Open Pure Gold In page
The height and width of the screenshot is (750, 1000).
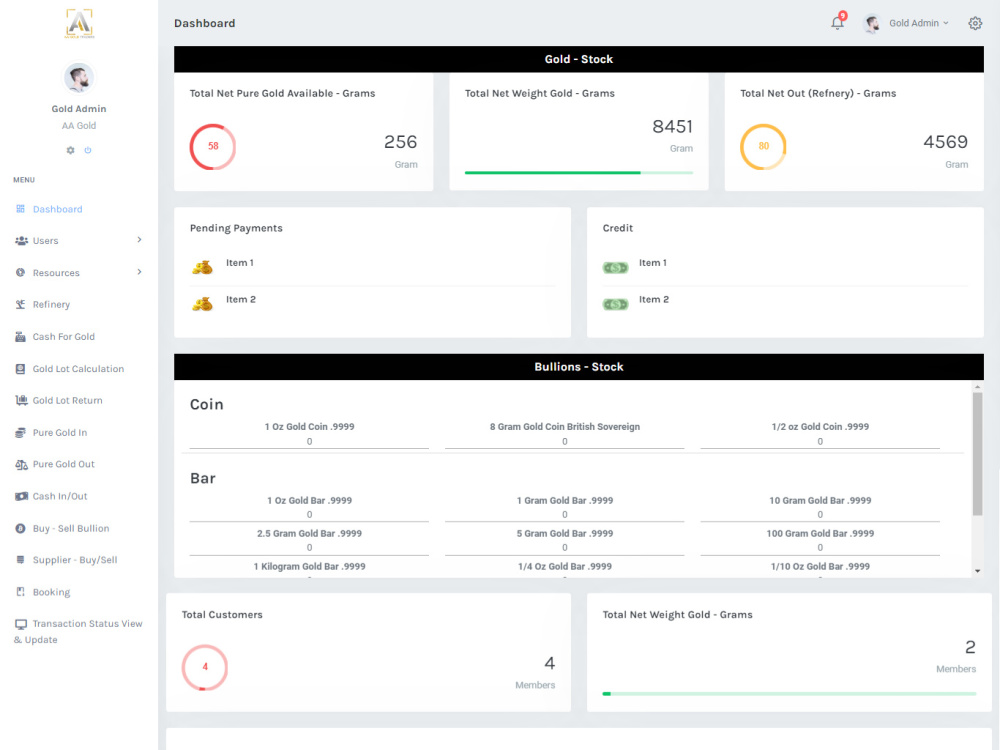pos(60,432)
